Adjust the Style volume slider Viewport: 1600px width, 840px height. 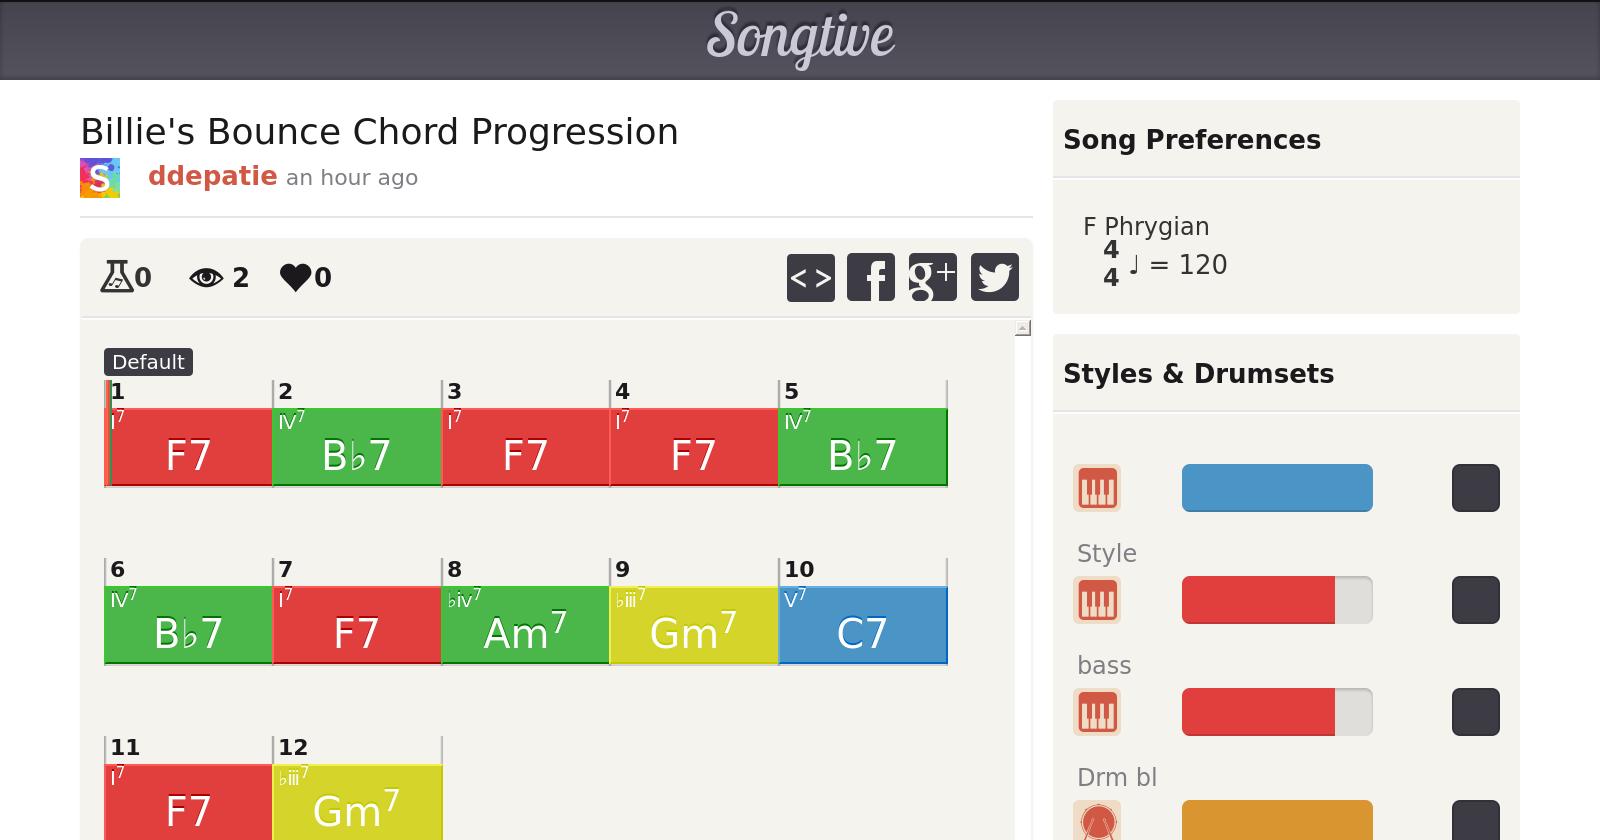pyautogui.click(x=1277, y=600)
